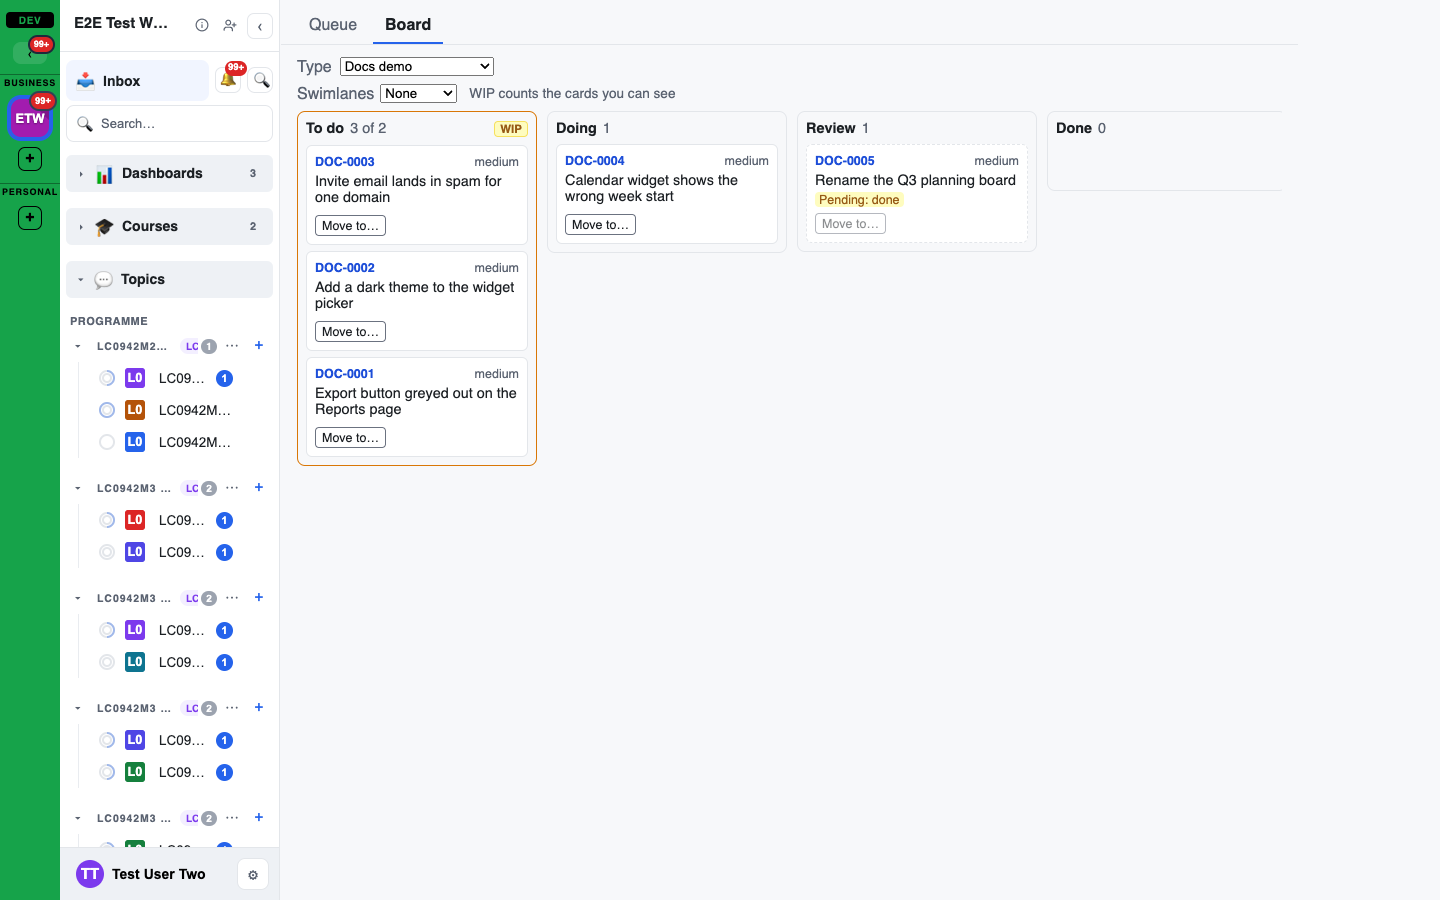Click the Dashboards bar chart icon

click(x=104, y=174)
